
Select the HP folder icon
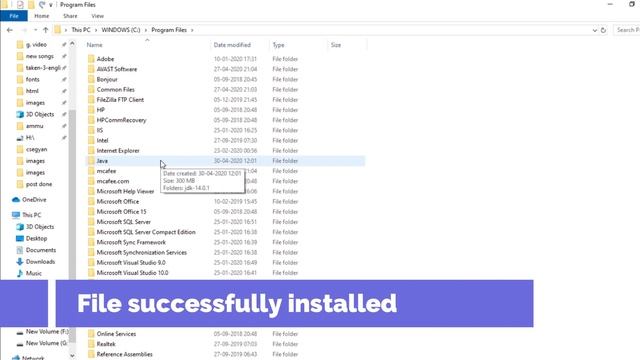(91, 110)
